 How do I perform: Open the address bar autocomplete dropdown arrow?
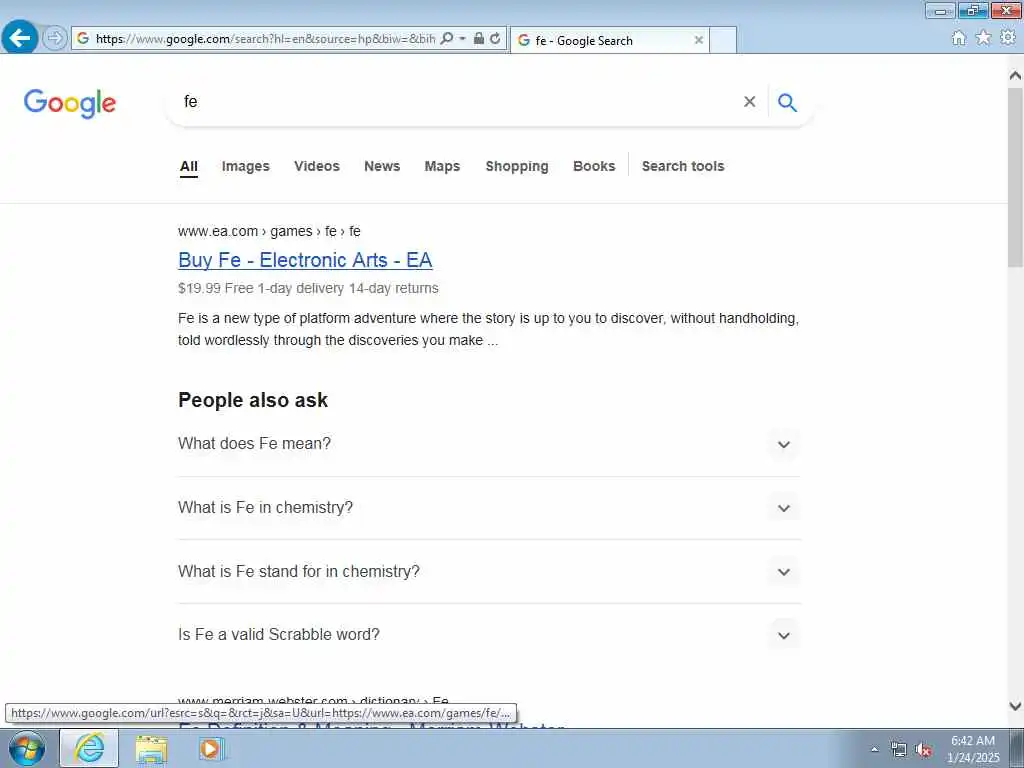click(x=462, y=39)
